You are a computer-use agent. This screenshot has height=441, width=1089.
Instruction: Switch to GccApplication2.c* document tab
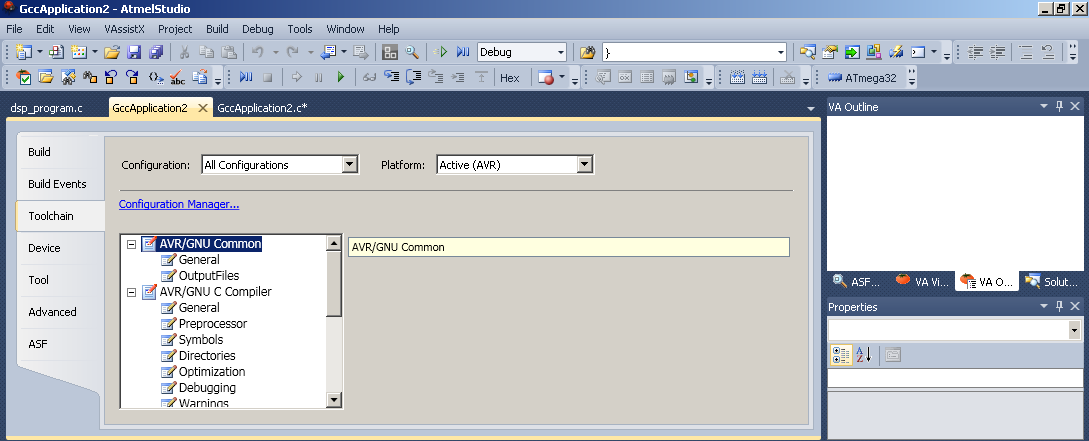(263, 108)
